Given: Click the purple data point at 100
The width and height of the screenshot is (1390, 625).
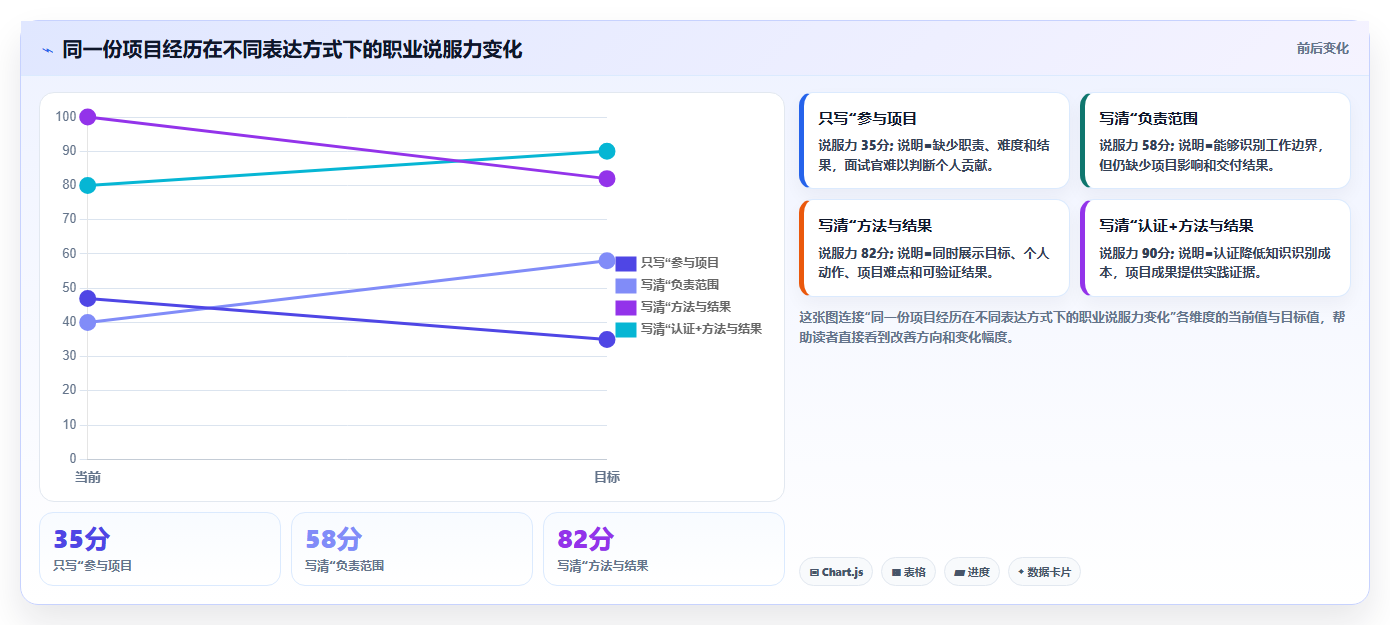Looking at the screenshot, I should (x=88, y=117).
